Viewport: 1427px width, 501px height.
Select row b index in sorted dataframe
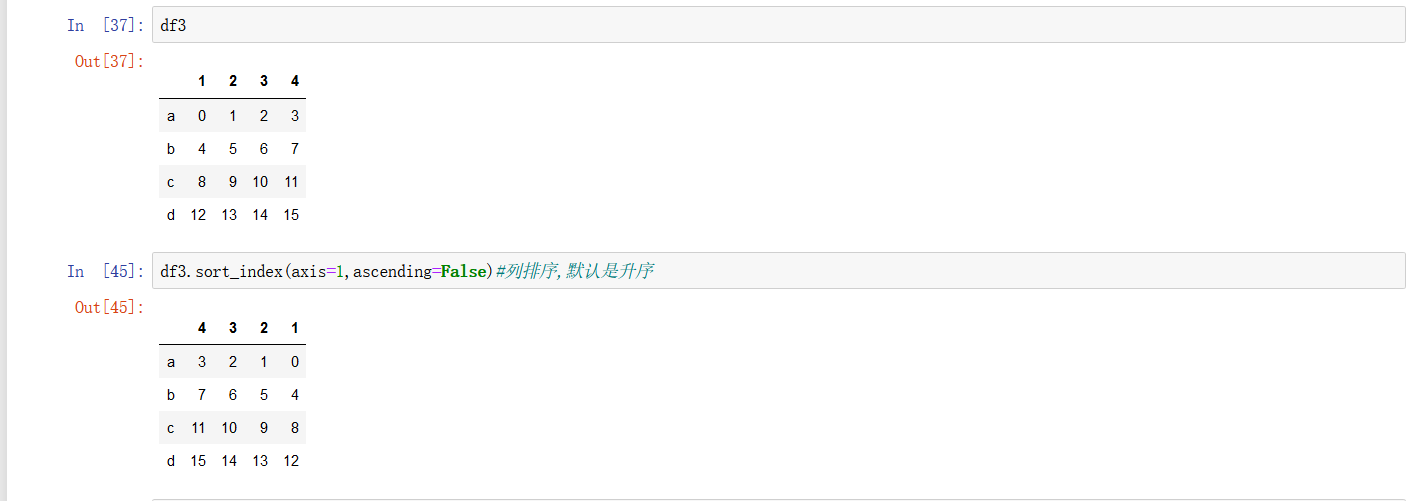coord(171,395)
